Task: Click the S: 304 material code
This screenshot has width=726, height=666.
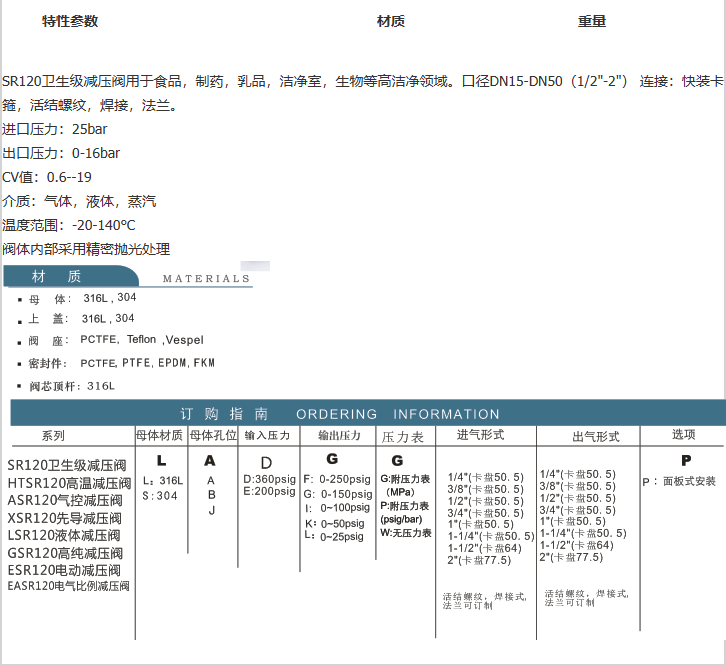Action: pos(160,496)
